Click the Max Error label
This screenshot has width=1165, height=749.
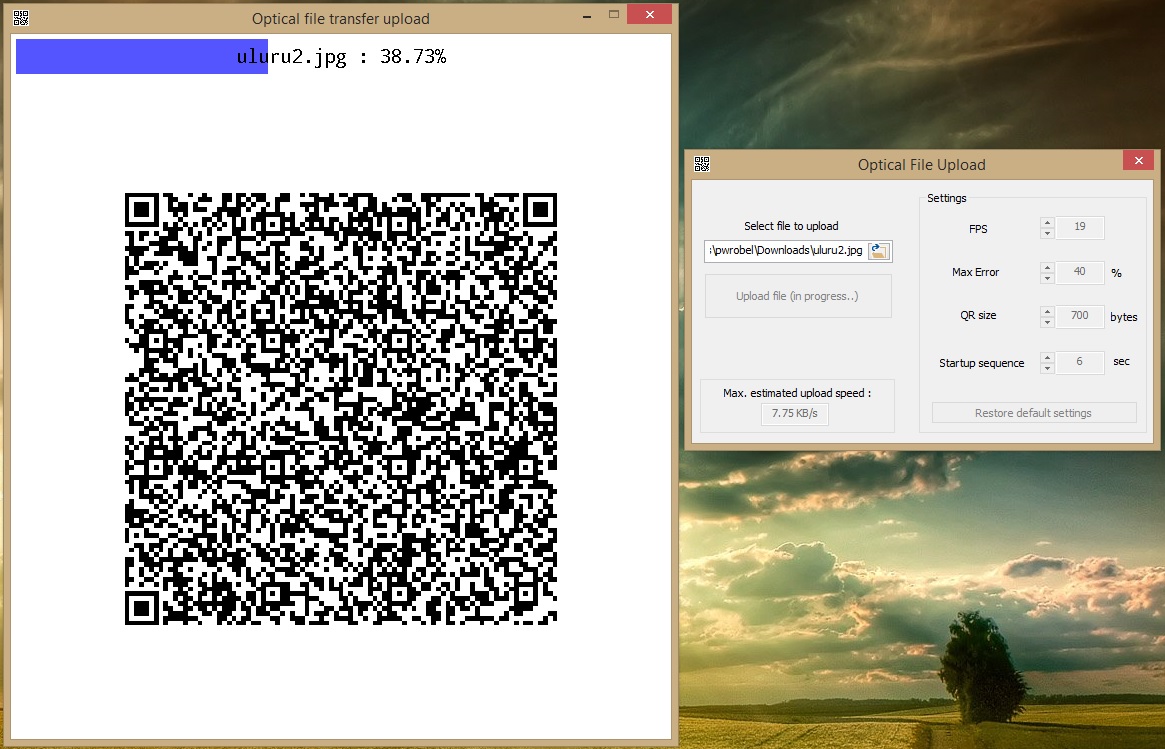pyautogui.click(x=976, y=273)
